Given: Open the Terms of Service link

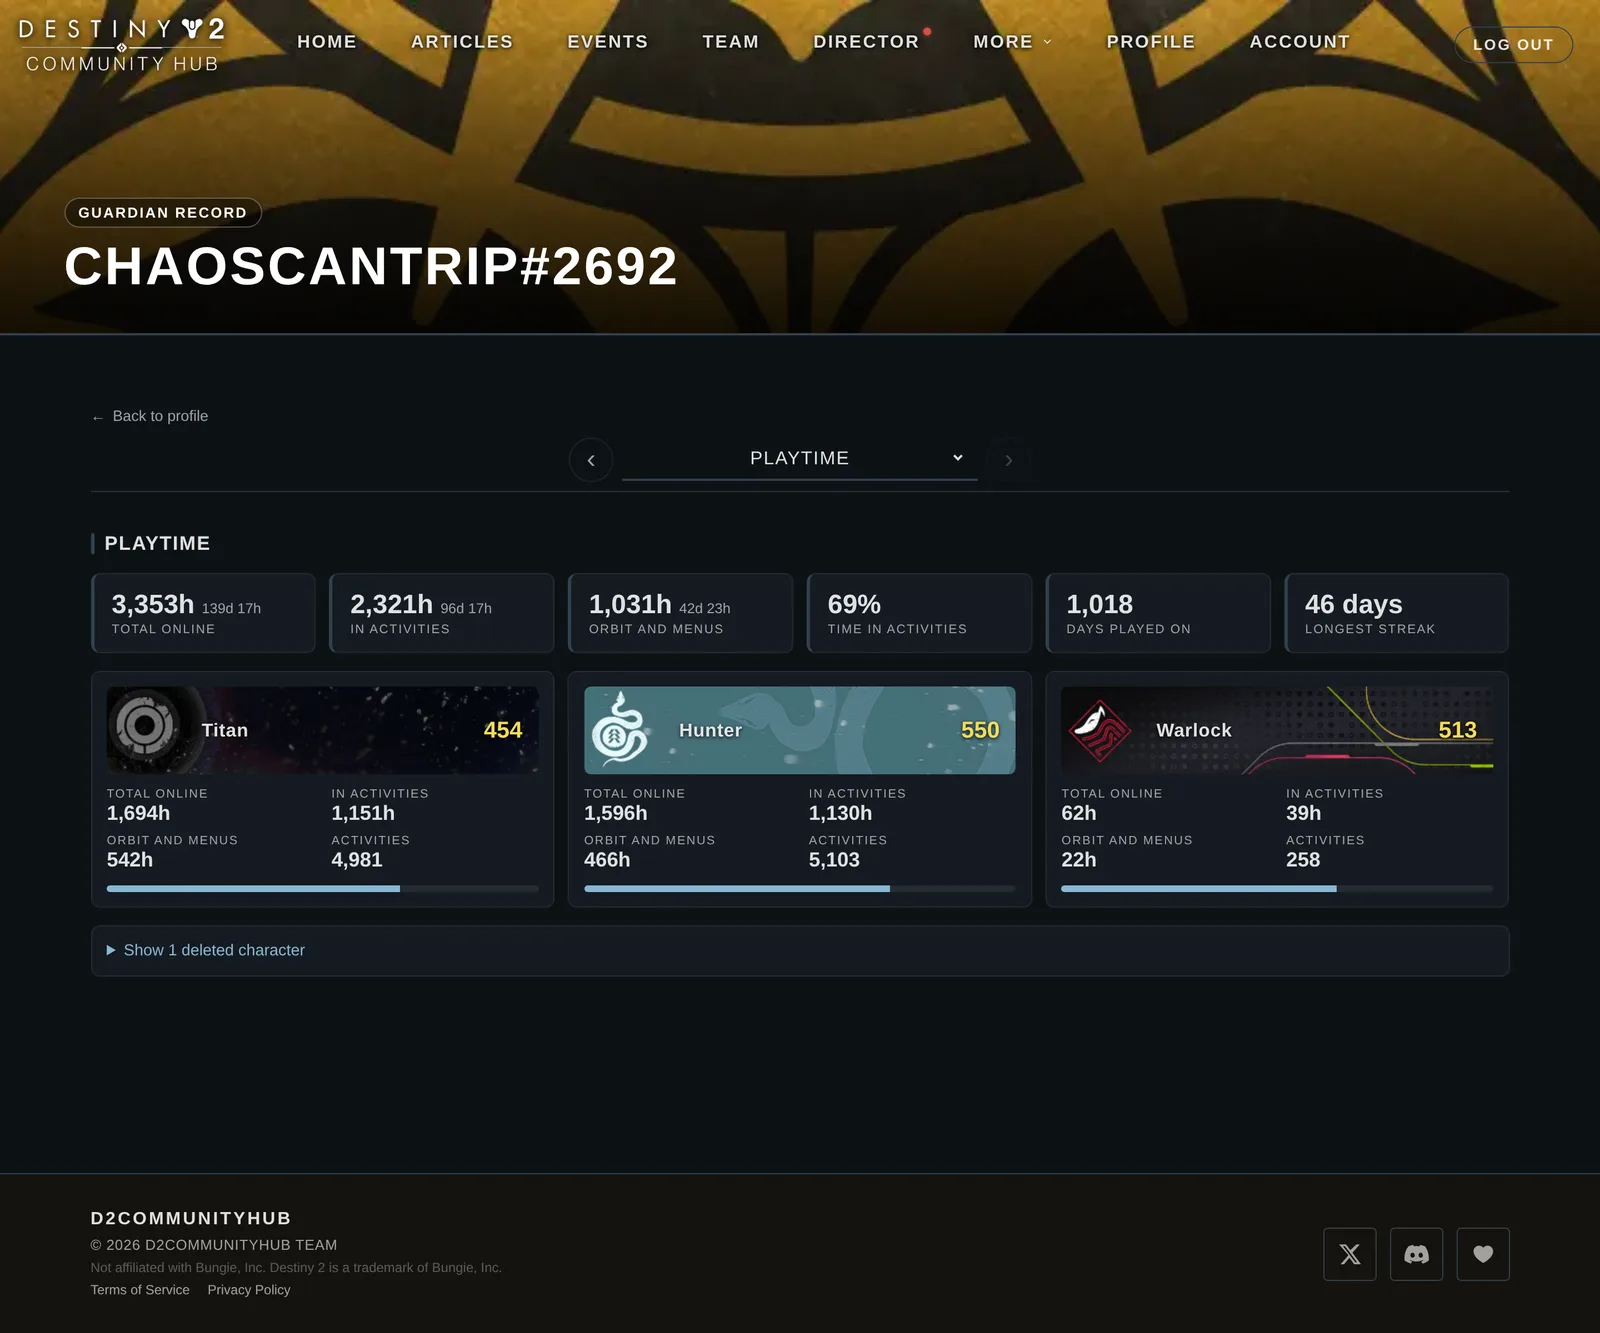Looking at the screenshot, I should point(140,1290).
